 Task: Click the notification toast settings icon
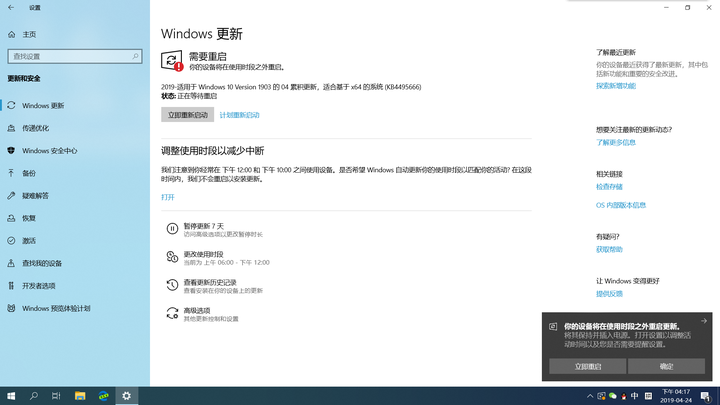click(553, 326)
